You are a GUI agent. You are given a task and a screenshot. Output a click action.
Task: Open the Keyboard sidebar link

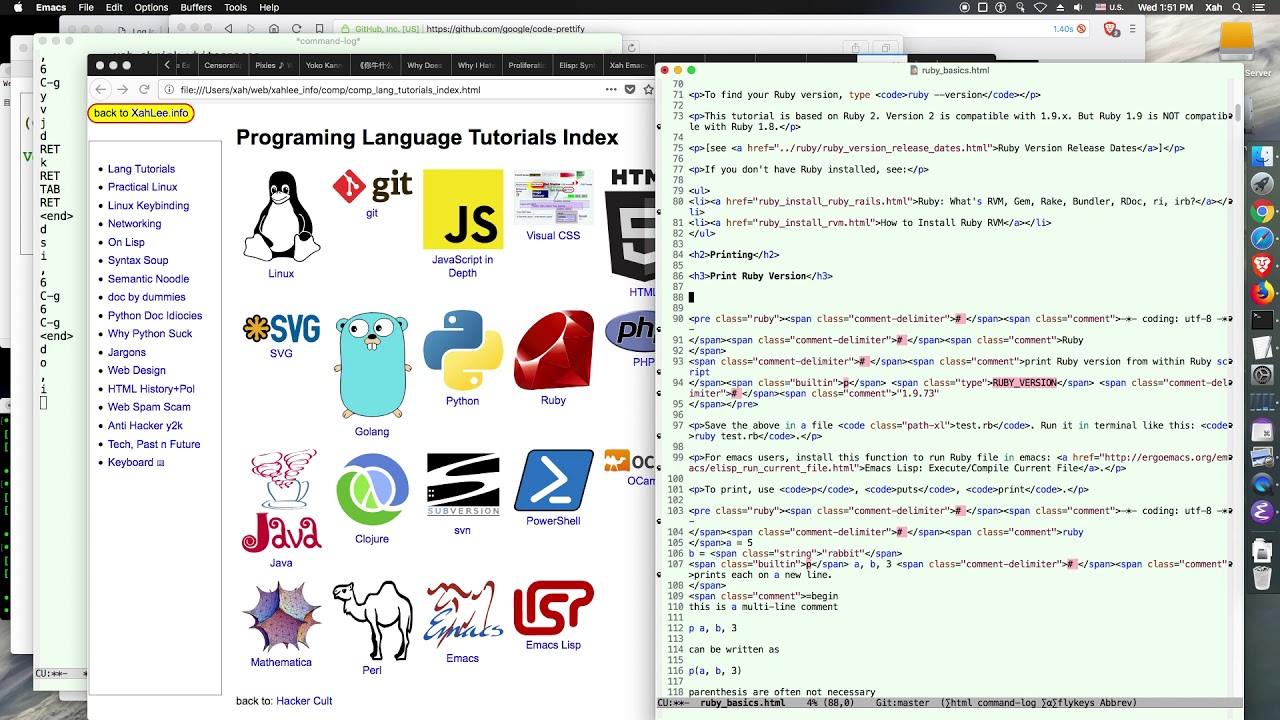136,463
